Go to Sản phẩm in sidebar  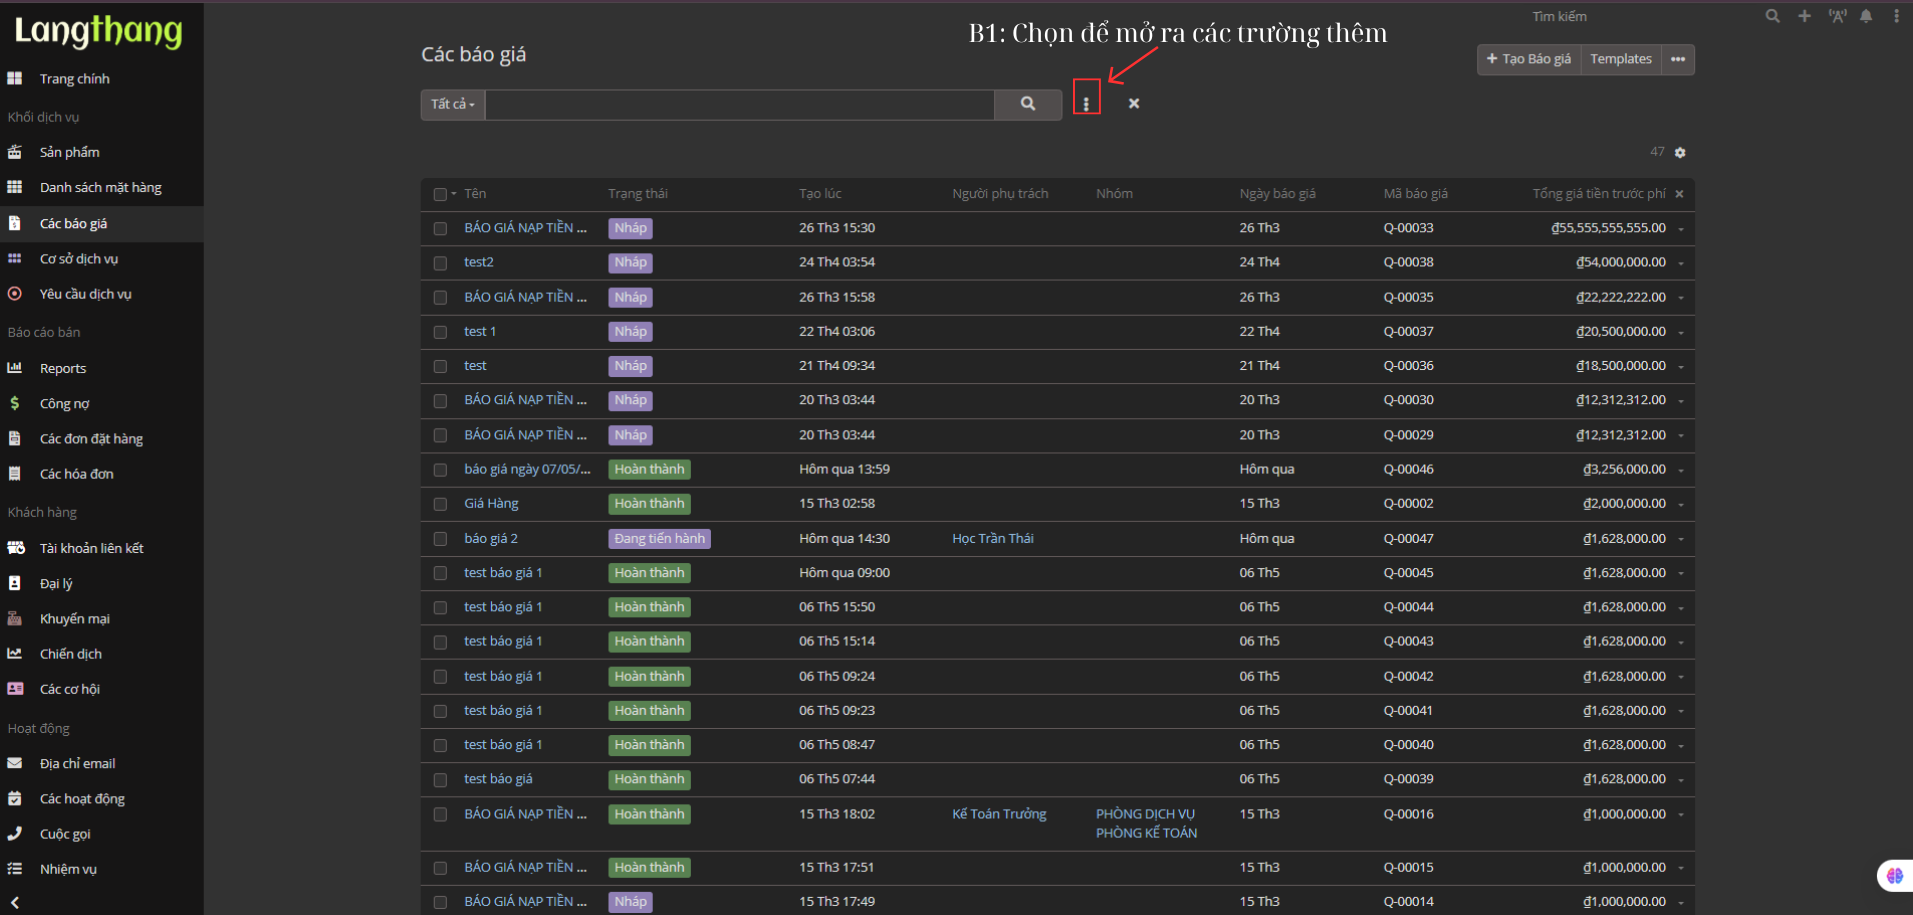(x=69, y=152)
